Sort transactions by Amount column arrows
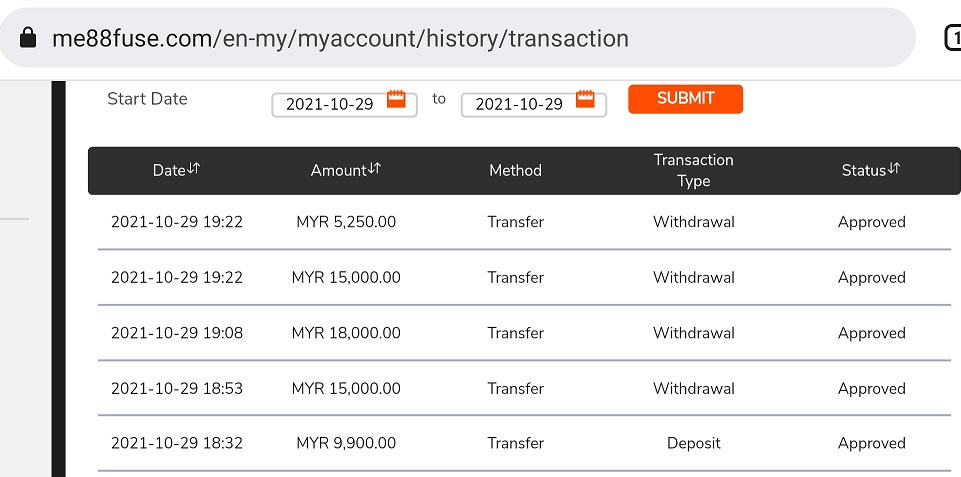The width and height of the screenshot is (961, 477). pyautogui.click(x=374, y=169)
